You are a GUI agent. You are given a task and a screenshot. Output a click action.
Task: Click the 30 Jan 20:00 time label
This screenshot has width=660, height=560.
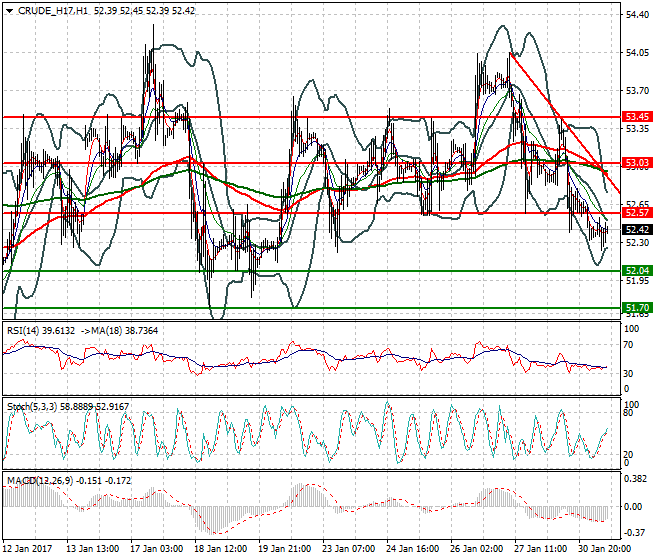pyautogui.click(x=604, y=549)
